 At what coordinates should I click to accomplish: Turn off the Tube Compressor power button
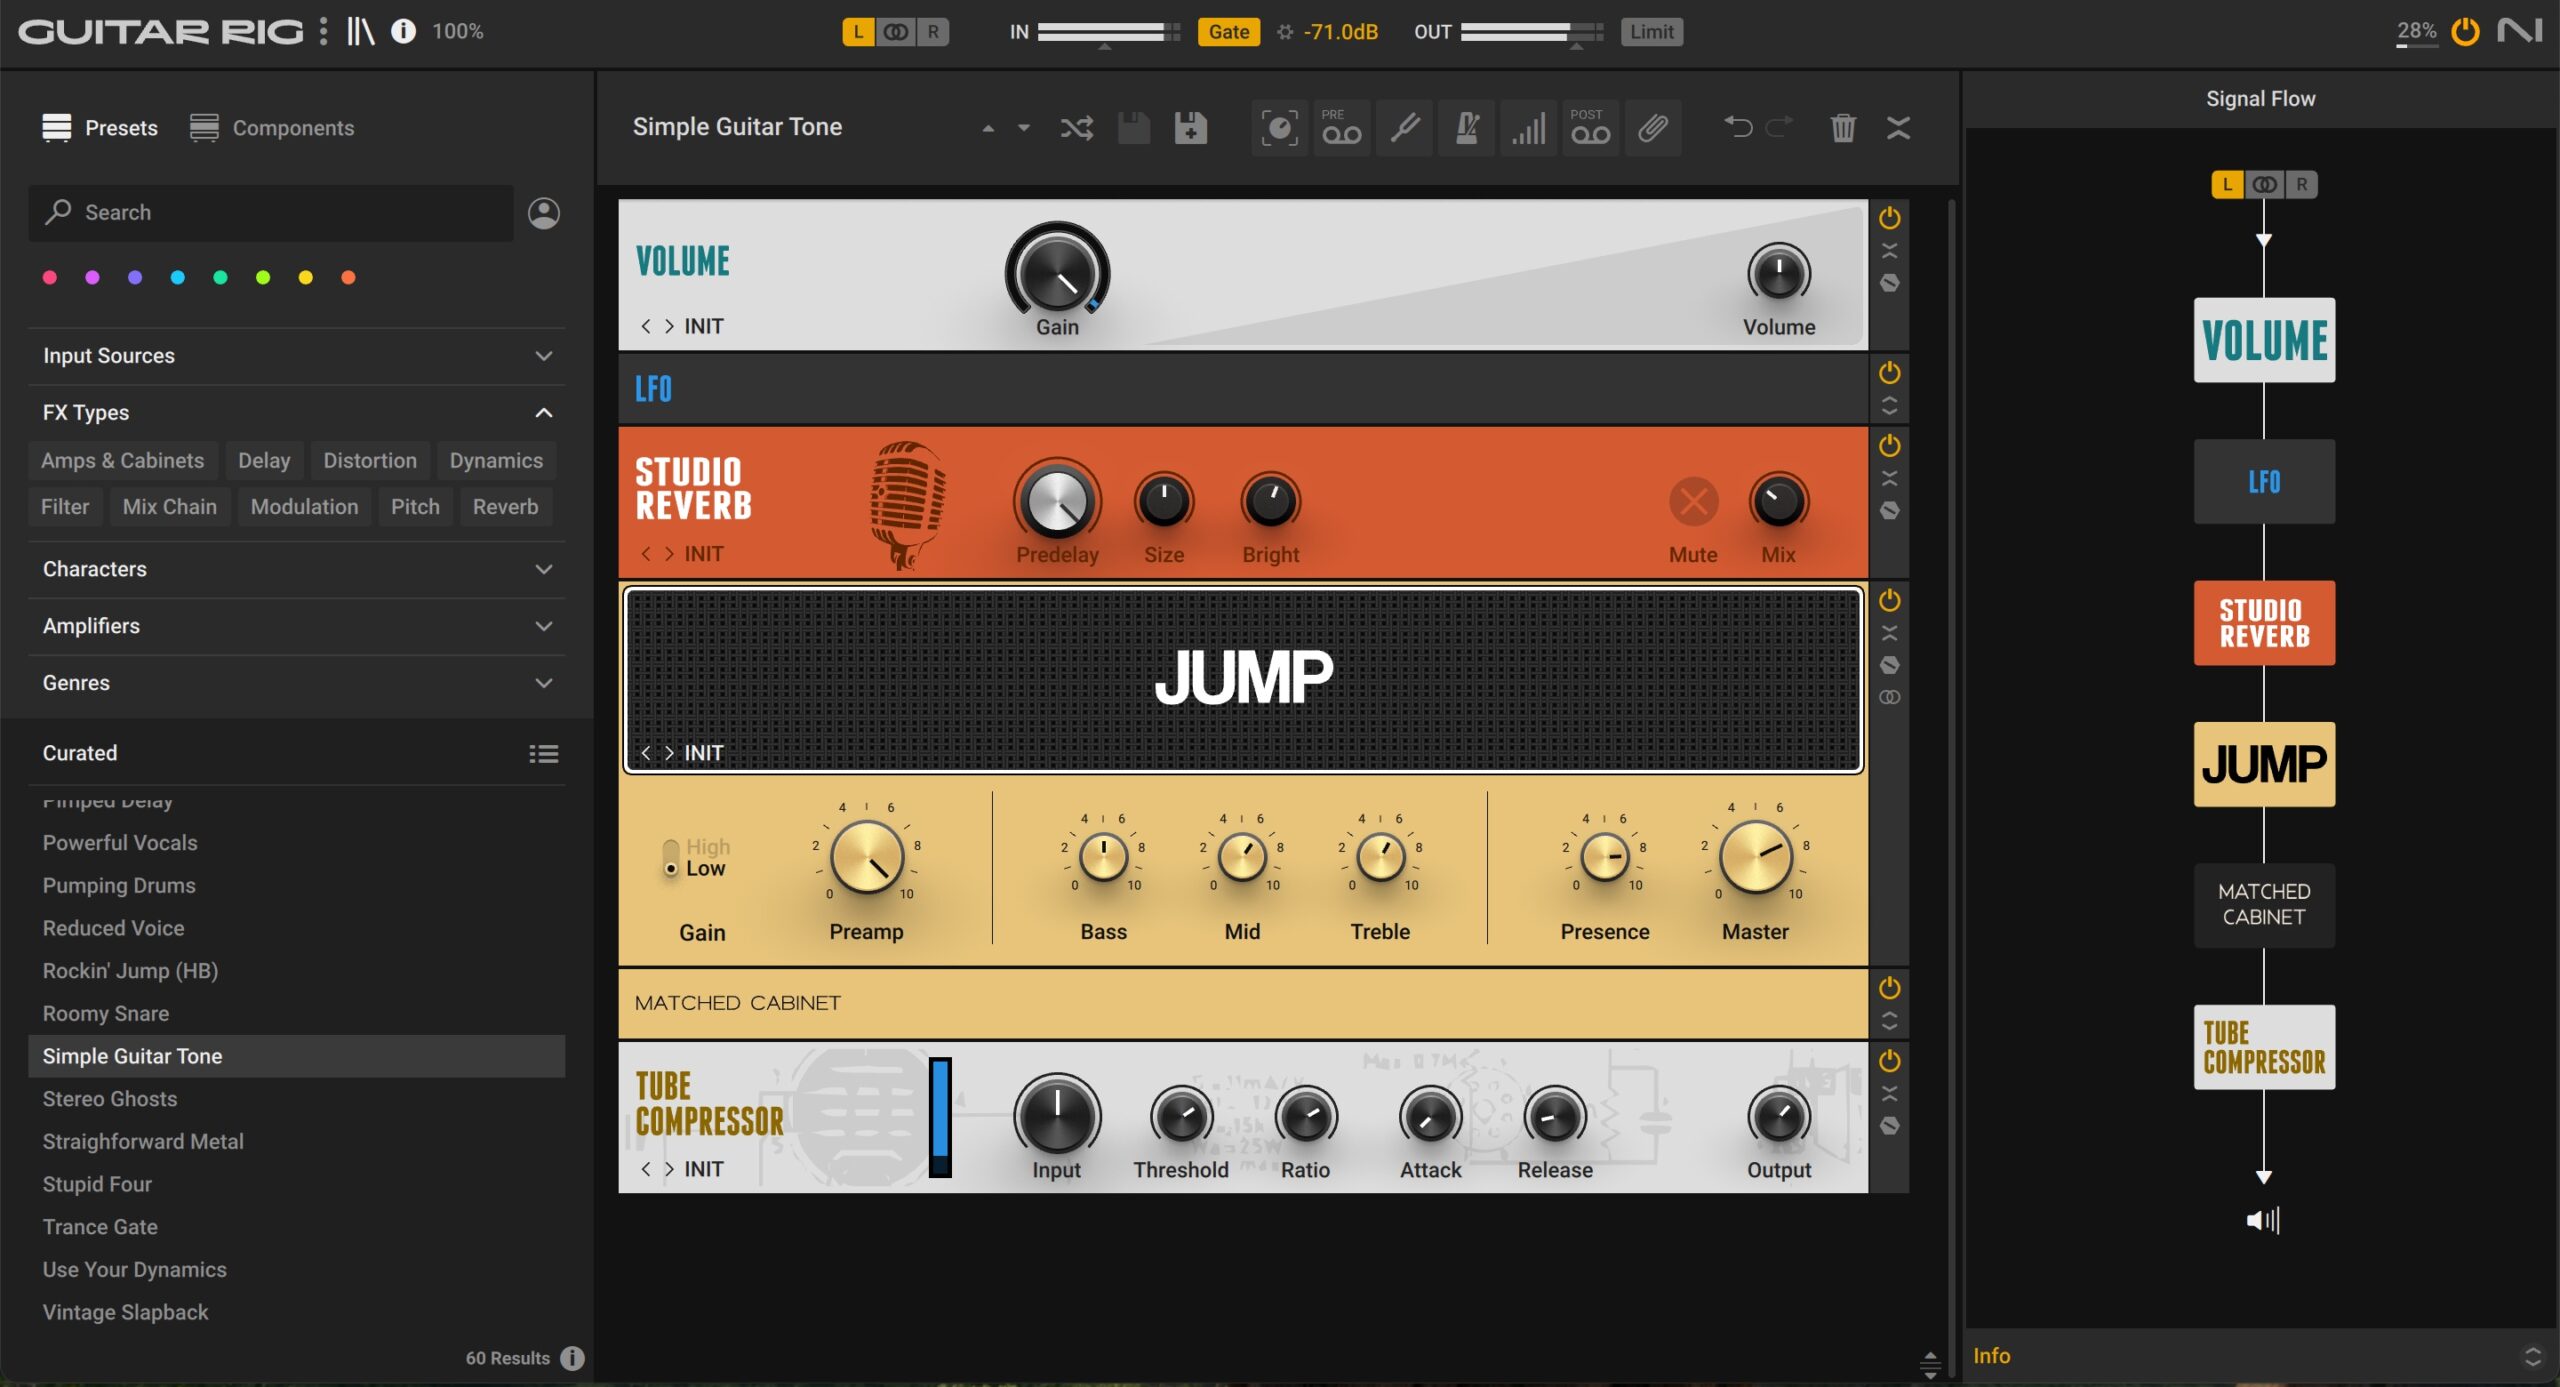(1889, 1060)
